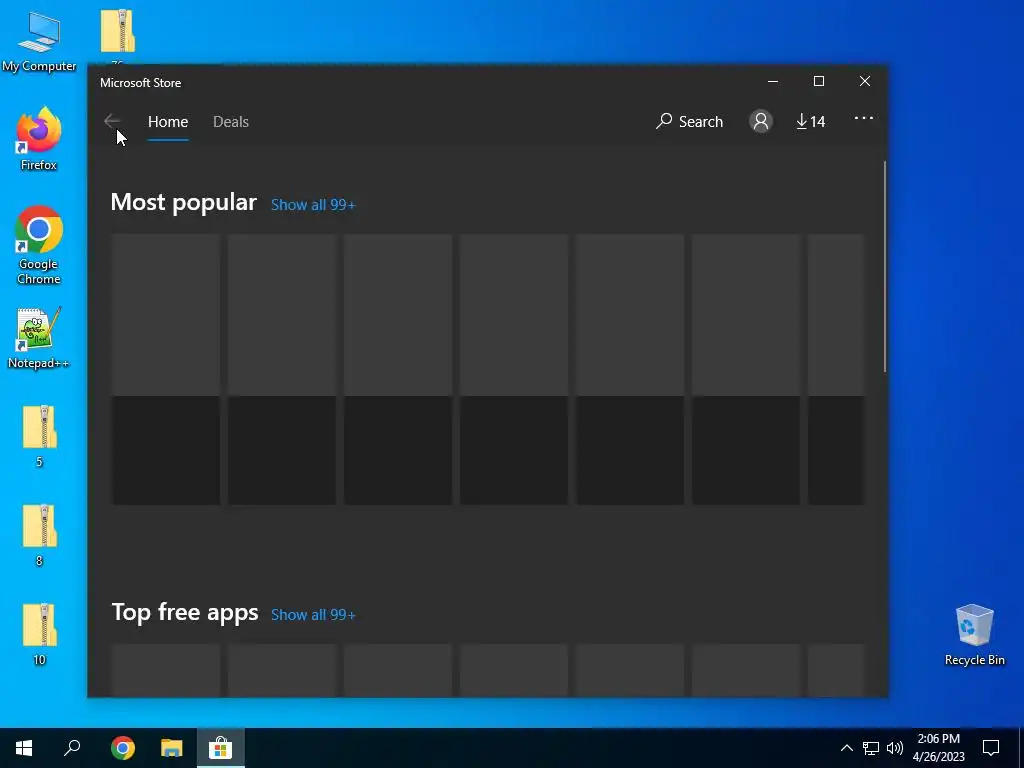Close the Microsoft Store window
This screenshot has width=1024, height=768.
pos(865,81)
